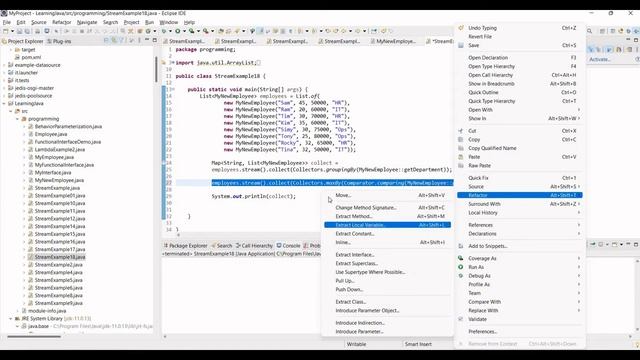Screen dimensions: 640x360
Task: Click the magnifier search icon at top right
Action: [x=589, y=31]
